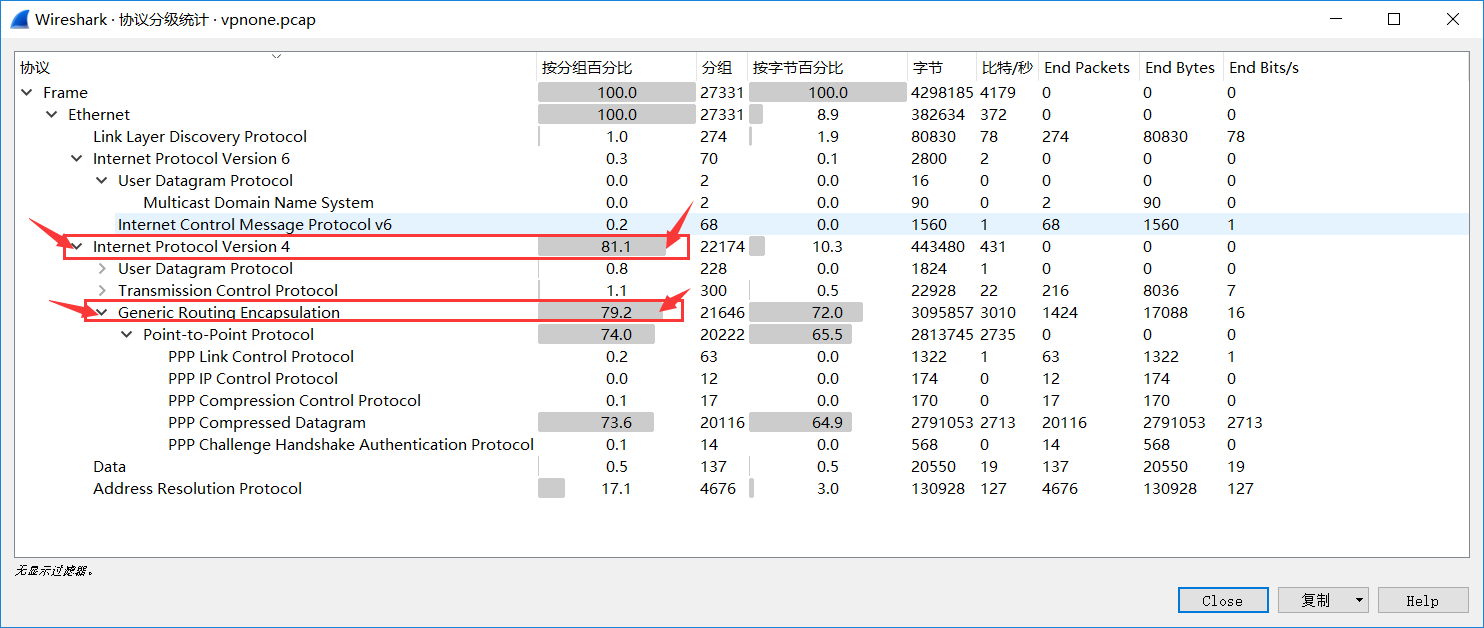The height and width of the screenshot is (628, 1484).
Task: Click the Close button
Action: [x=1222, y=600]
